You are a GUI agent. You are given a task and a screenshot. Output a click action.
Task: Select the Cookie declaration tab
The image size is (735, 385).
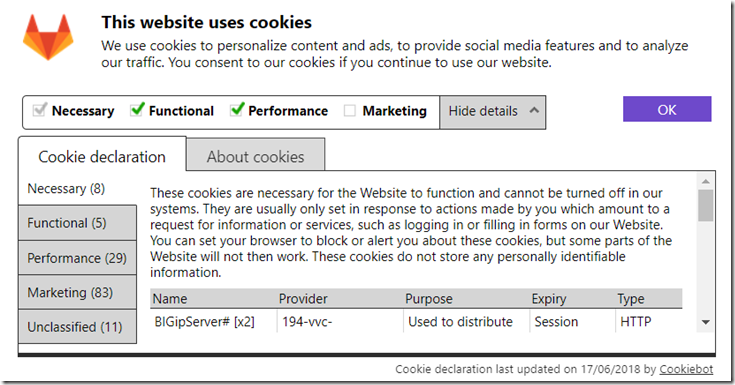tap(102, 156)
